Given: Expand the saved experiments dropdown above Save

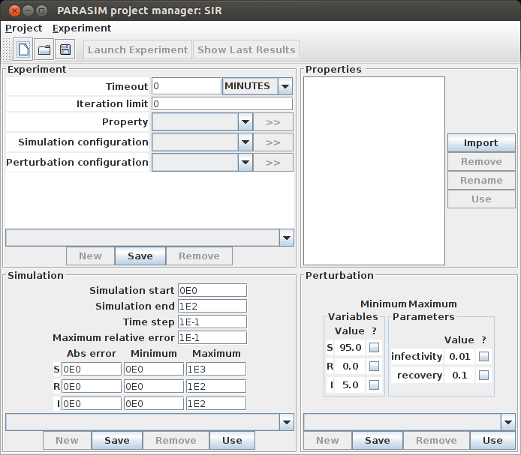Looking at the screenshot, I should coord(150,238).
